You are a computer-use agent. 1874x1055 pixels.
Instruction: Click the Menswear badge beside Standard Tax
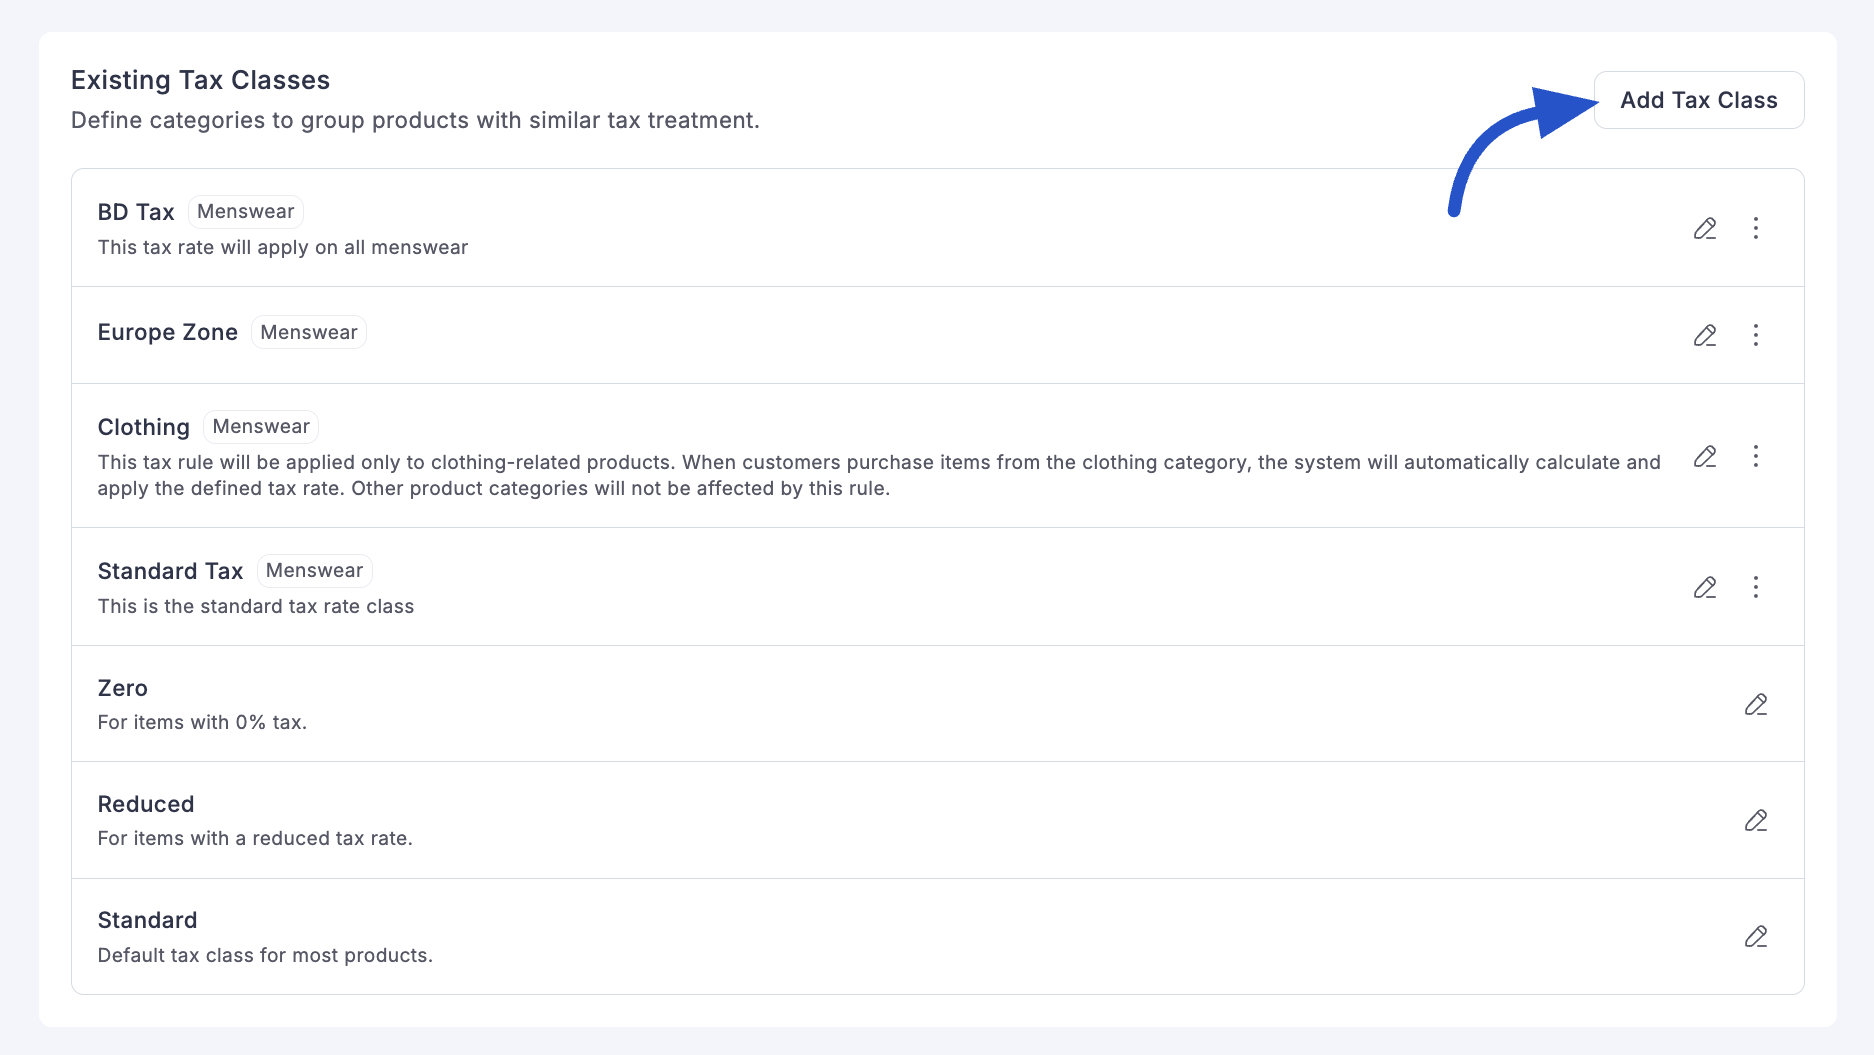[x=314, y=570]
